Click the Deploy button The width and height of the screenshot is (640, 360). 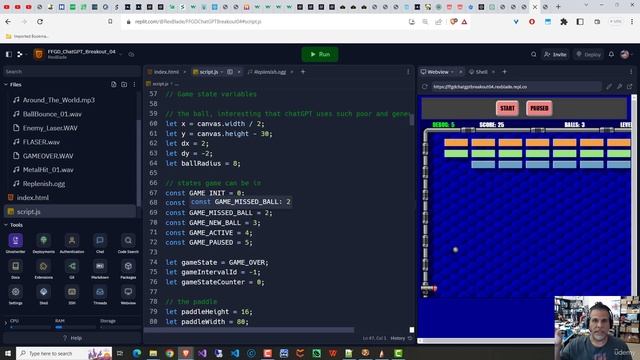[588, 54]
